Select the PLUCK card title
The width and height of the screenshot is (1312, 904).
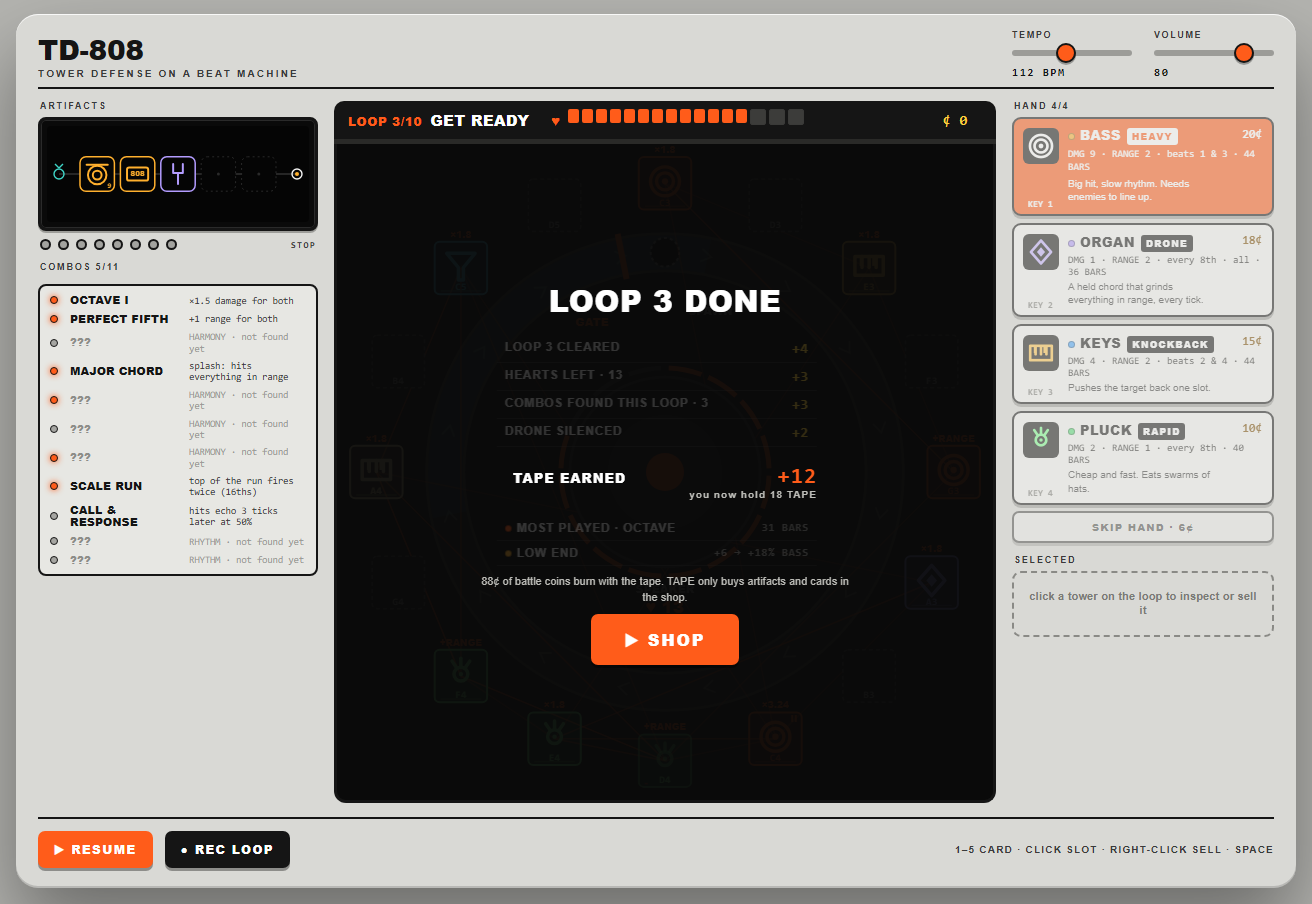coord(1106,430)
